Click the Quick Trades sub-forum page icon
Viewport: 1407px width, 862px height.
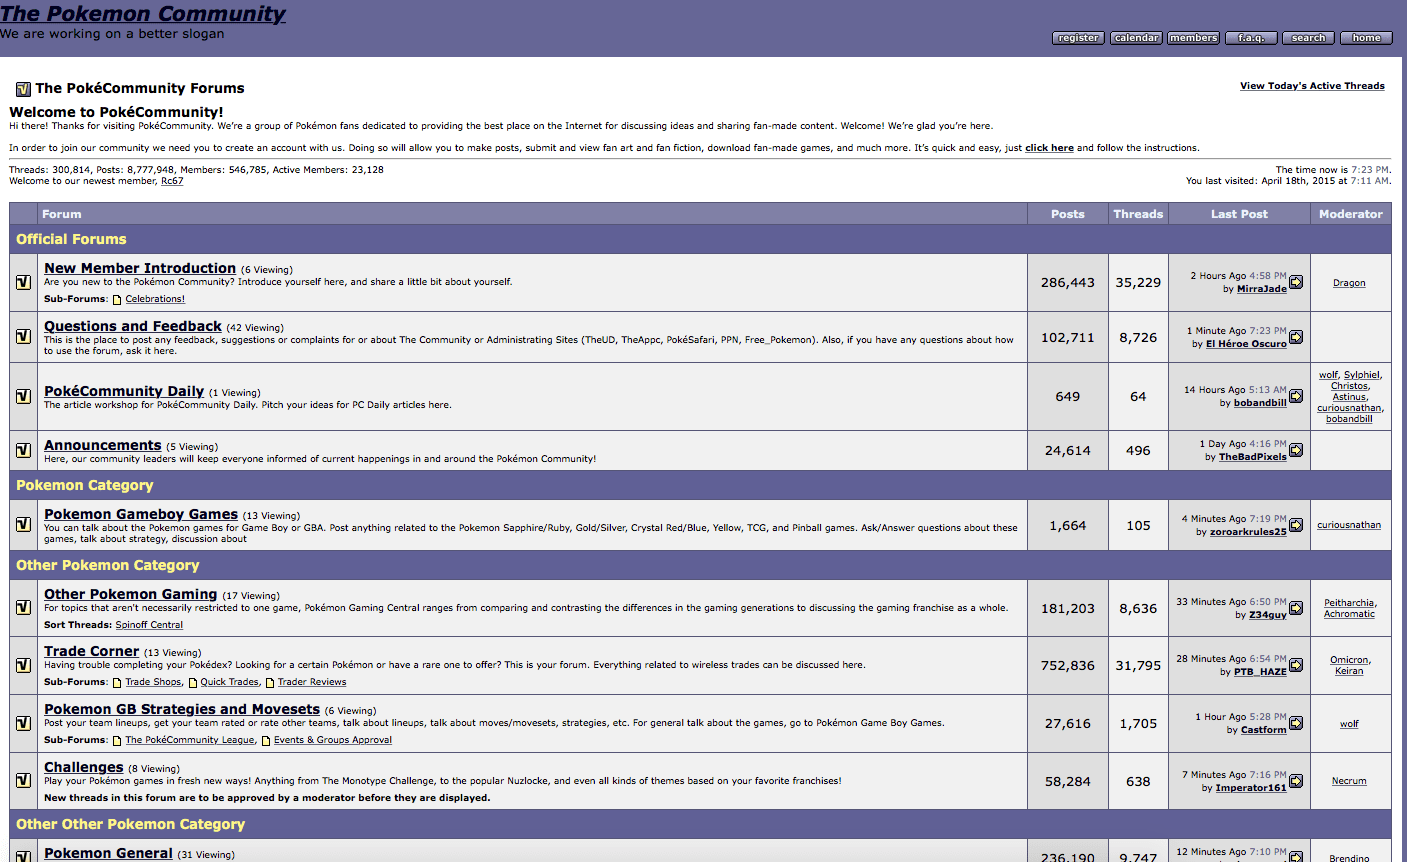(193, 682)
